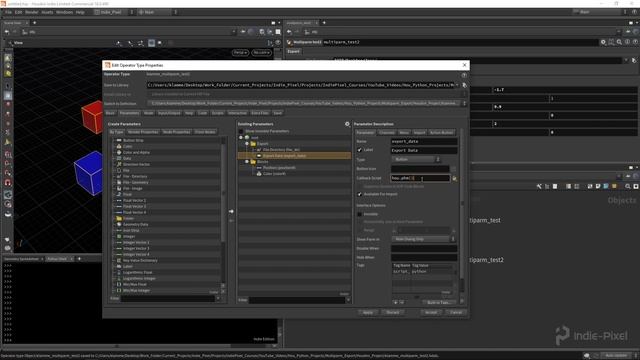
Task: Toggle the Invisible checkbox
Action: 360,214
